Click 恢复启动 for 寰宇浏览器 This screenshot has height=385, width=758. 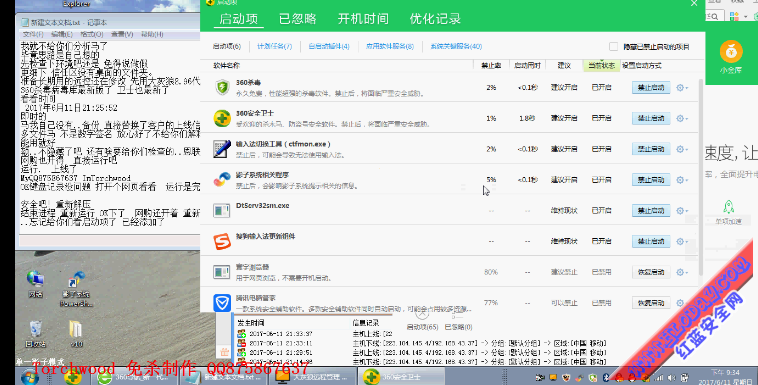pyautogui.click(x=651, y=272)
